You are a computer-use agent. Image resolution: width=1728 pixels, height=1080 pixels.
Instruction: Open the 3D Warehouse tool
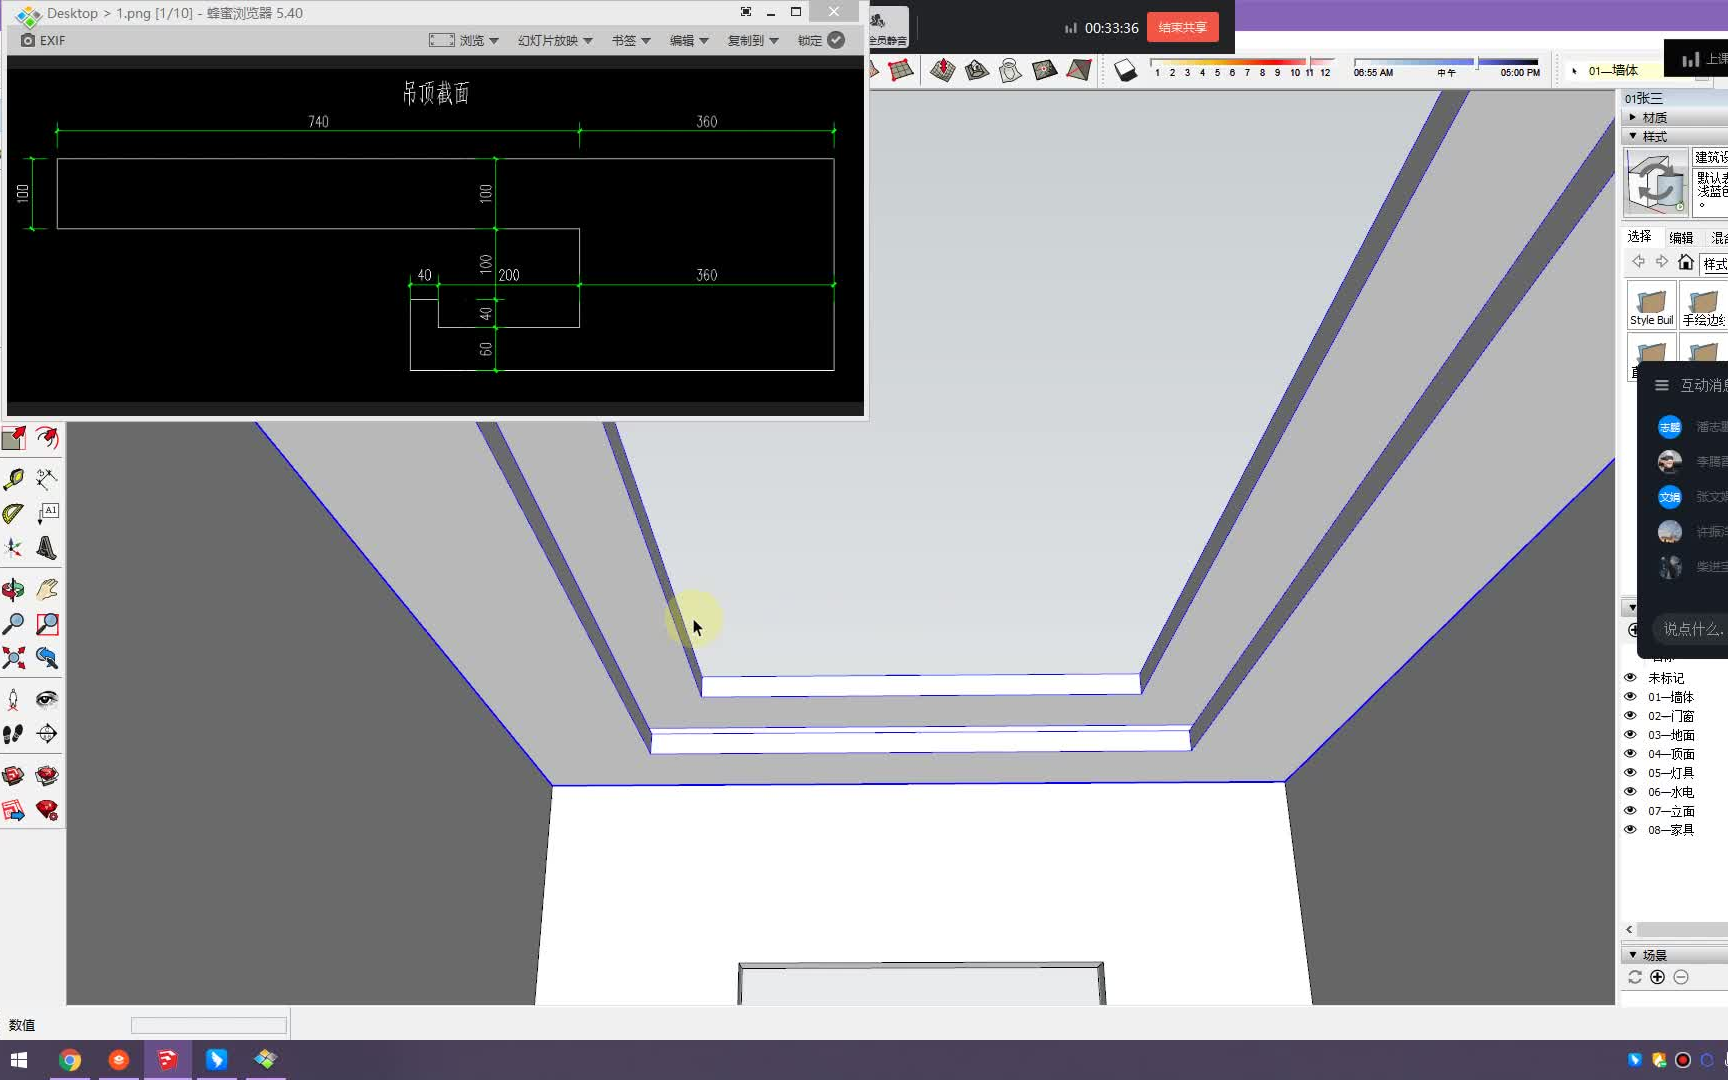pos(14,776)
